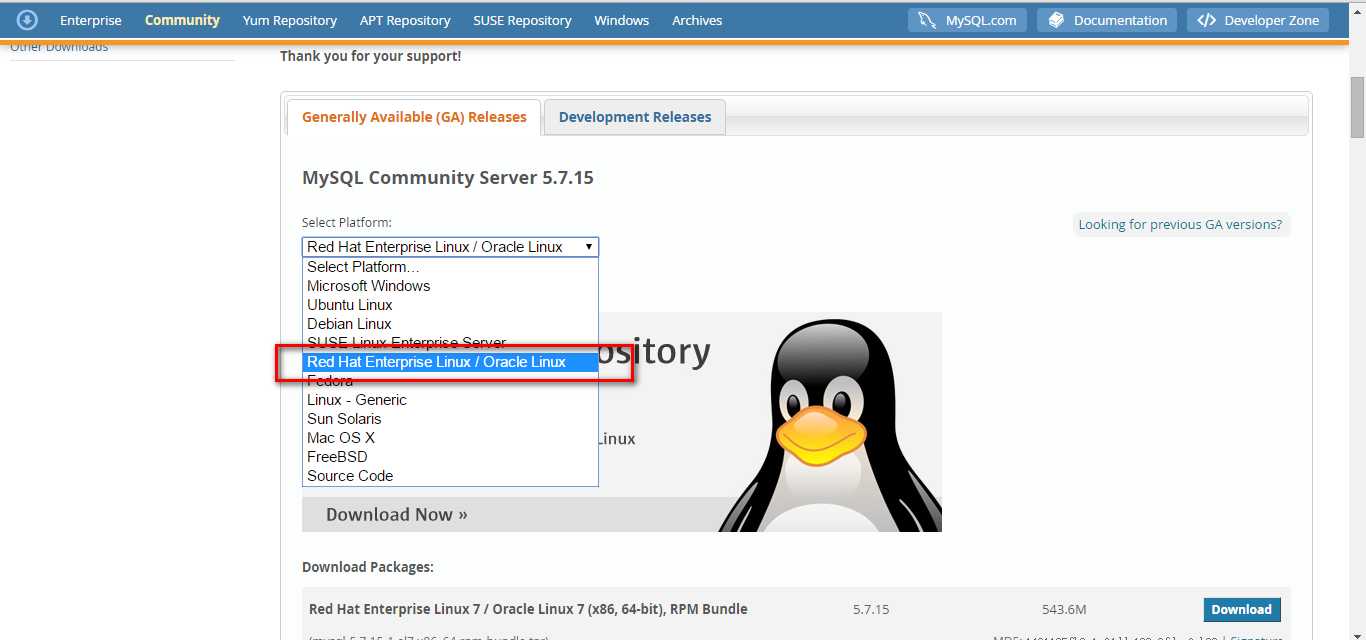Viewport: 1366px width, 640px height.
Task: Choose Linux - Generic platform option
Action: pos(450,400)
